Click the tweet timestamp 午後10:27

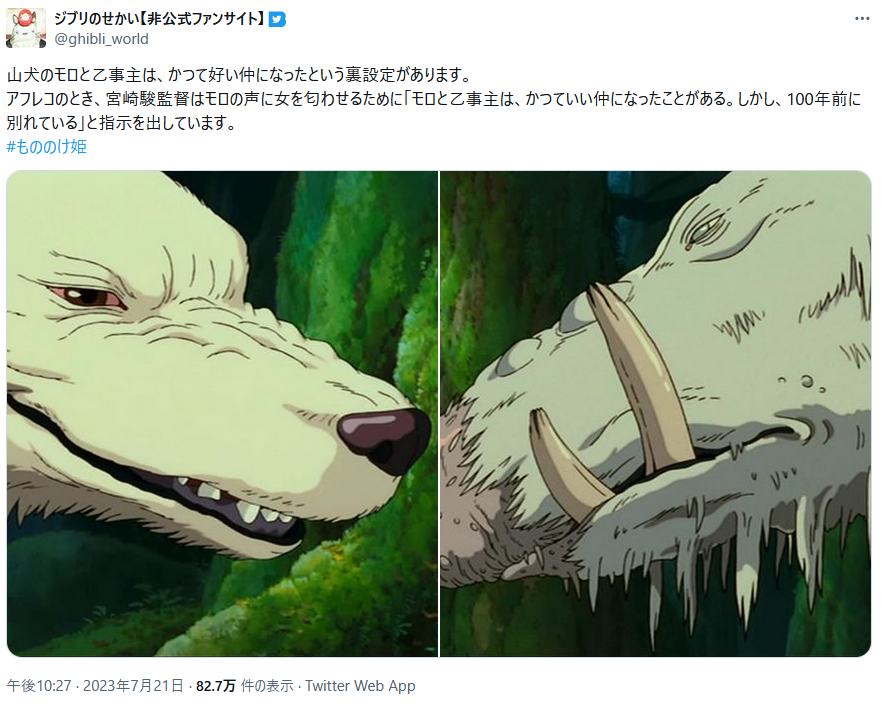point(39,686)
